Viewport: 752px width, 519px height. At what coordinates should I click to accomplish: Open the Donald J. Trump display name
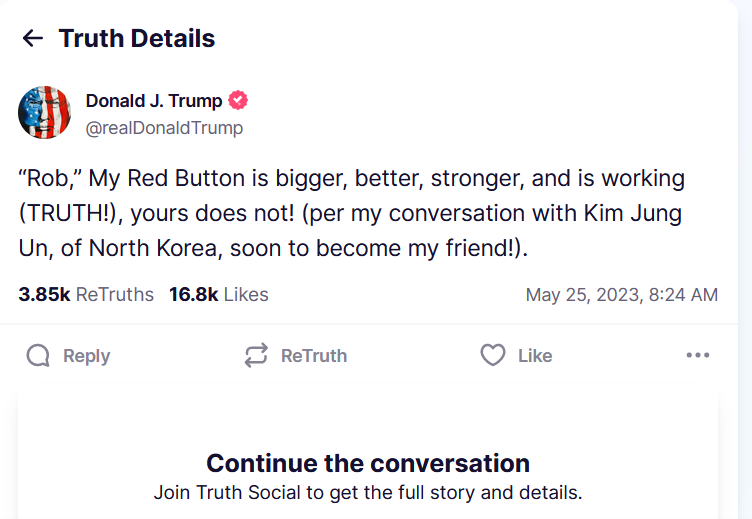[x=154, y=101]
